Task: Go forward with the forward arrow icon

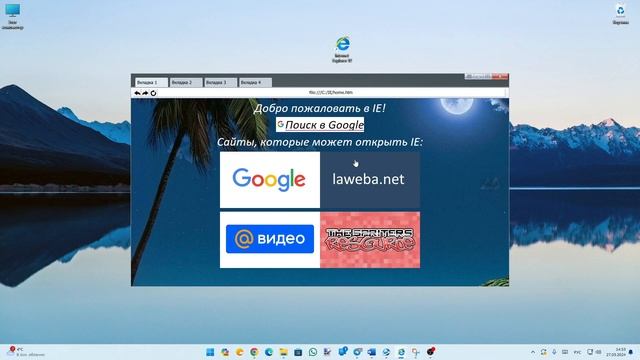Action: (145, 93)
